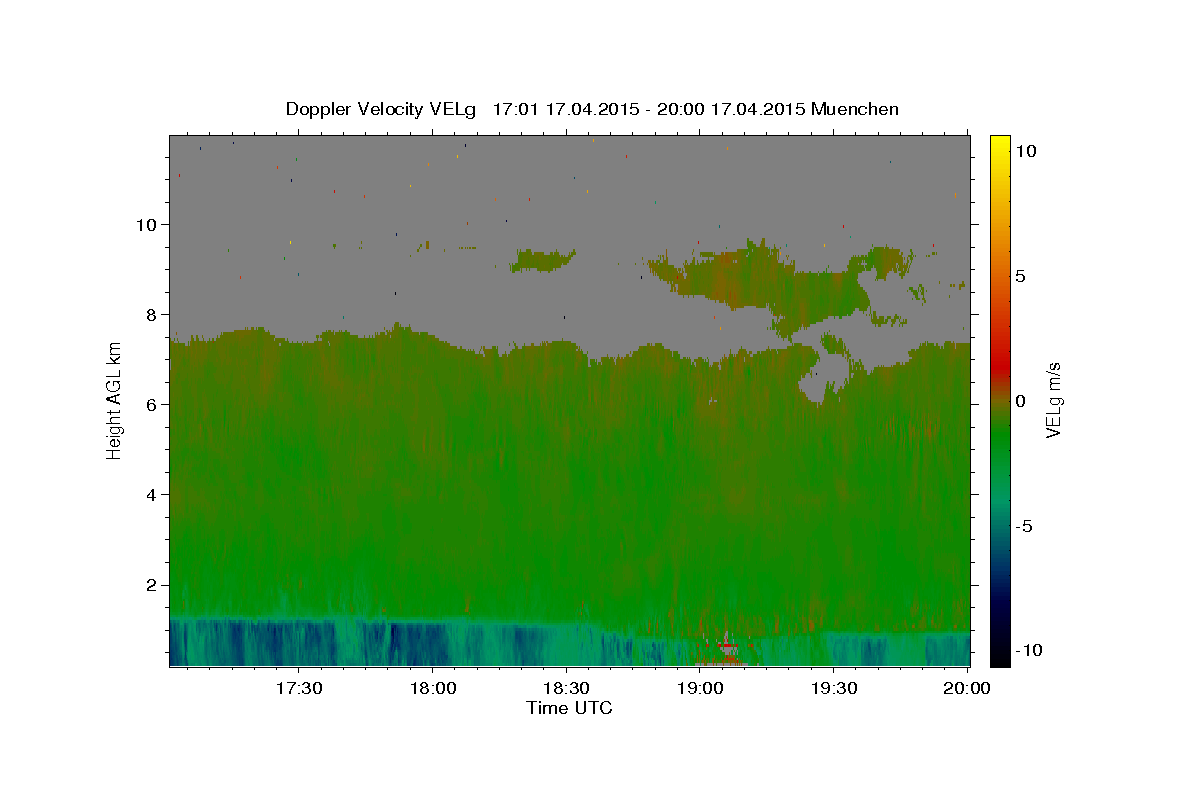Click the height axis label 8
Screen dimensions: 1200x800
(x=152, y=314)
